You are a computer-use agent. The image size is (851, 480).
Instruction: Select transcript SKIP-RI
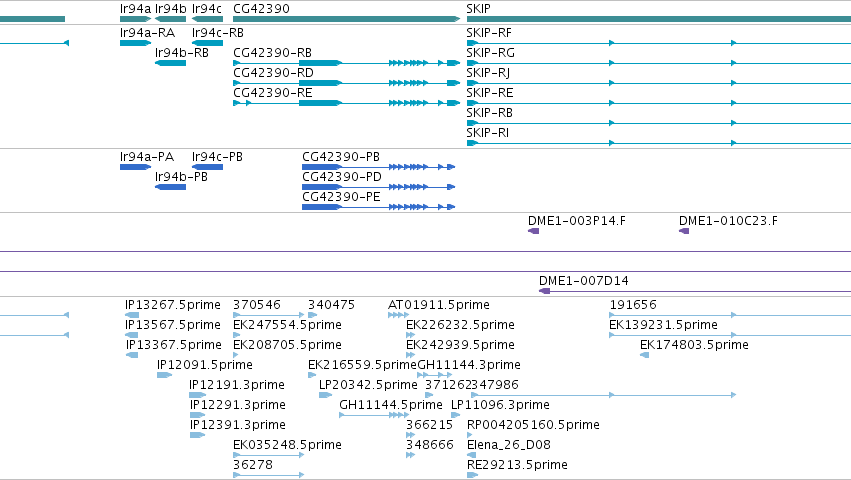pyautogui.click(x=658, y=143)
